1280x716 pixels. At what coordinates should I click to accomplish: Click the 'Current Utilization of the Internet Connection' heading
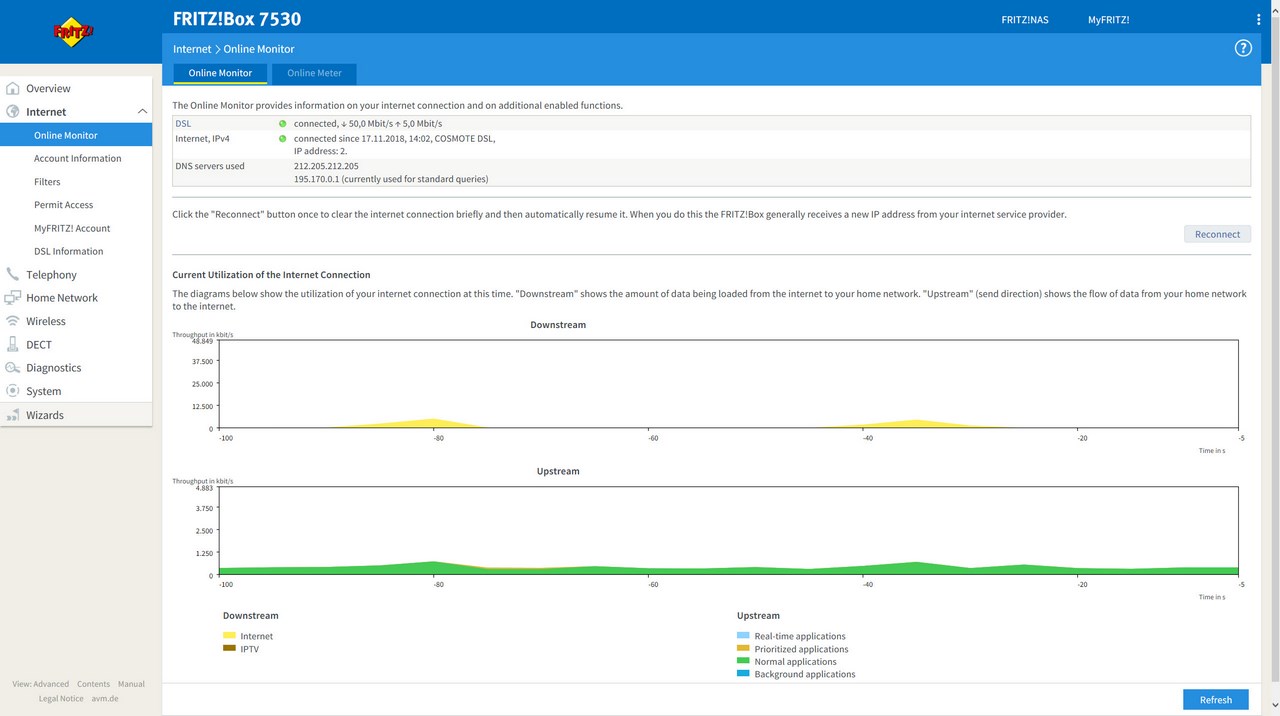click(271, 275)
